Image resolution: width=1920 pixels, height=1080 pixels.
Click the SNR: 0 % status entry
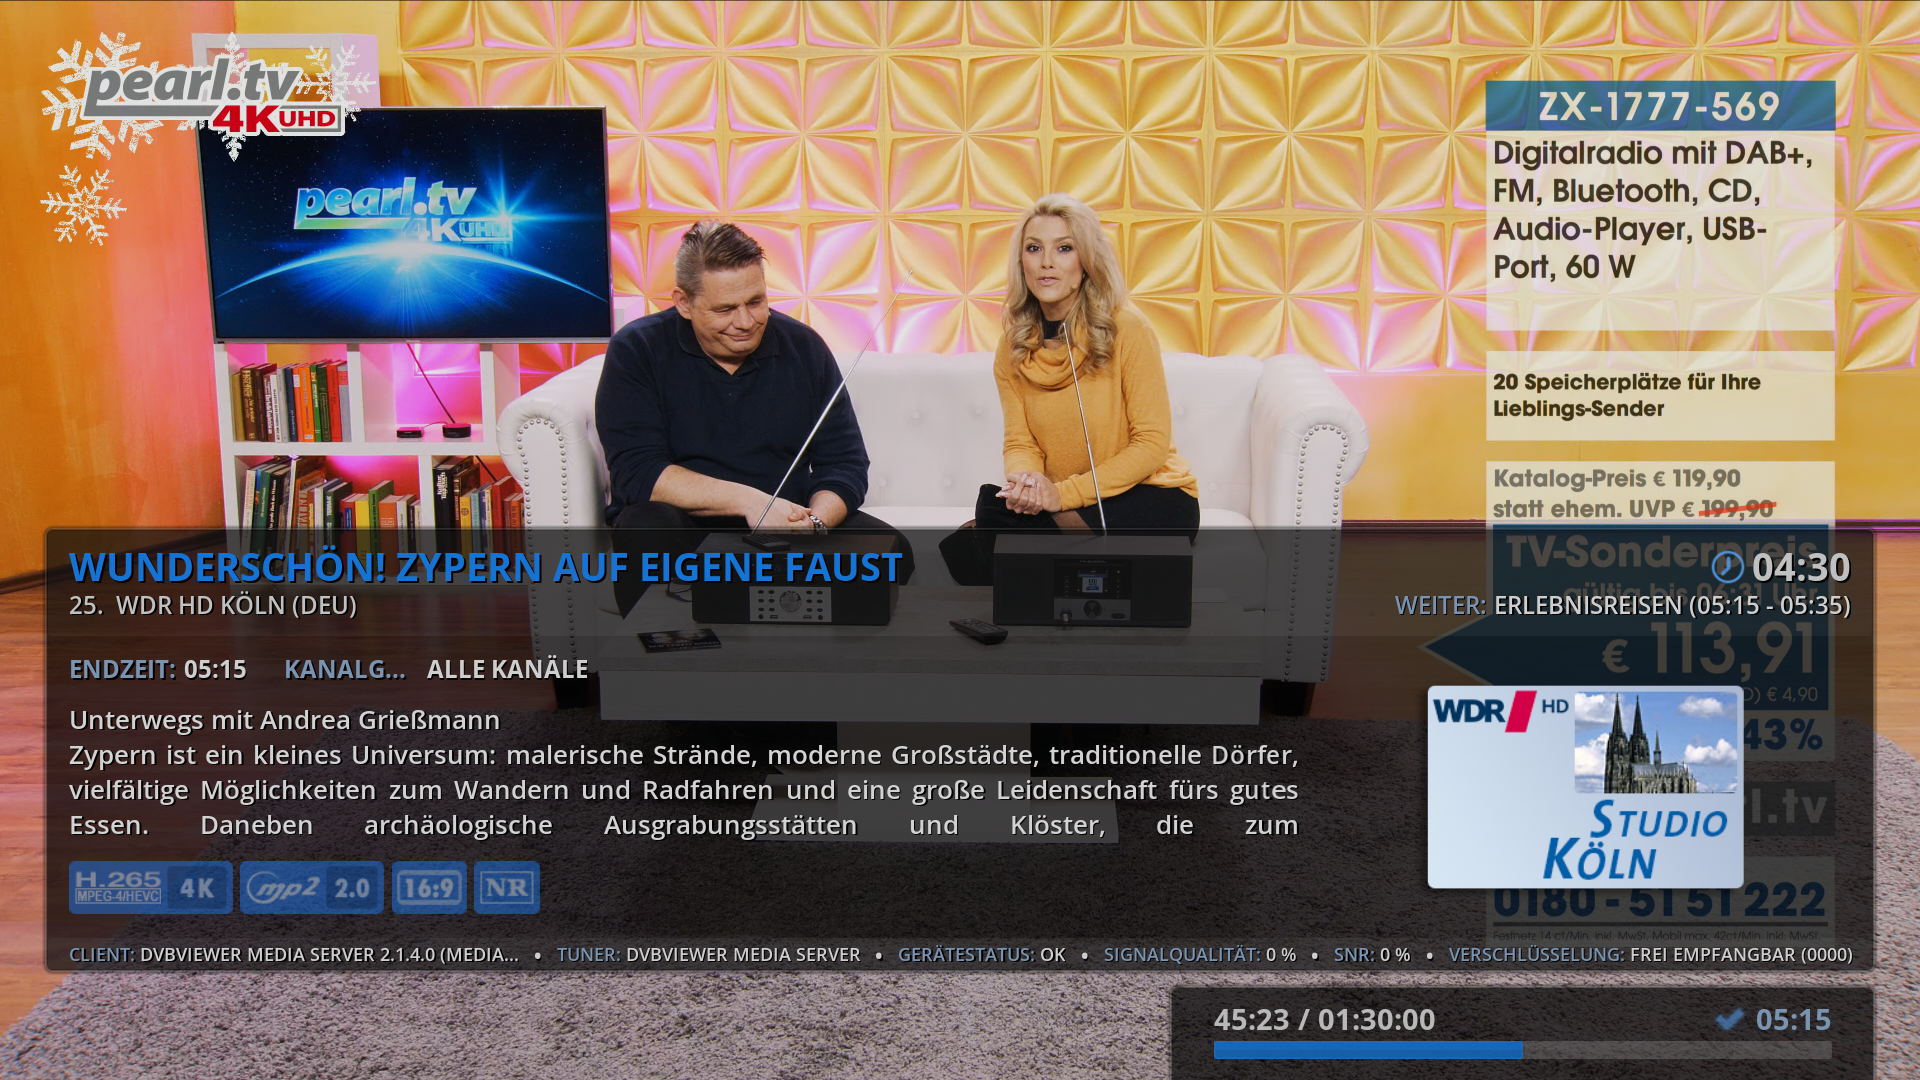click(x=1372, y=955)
